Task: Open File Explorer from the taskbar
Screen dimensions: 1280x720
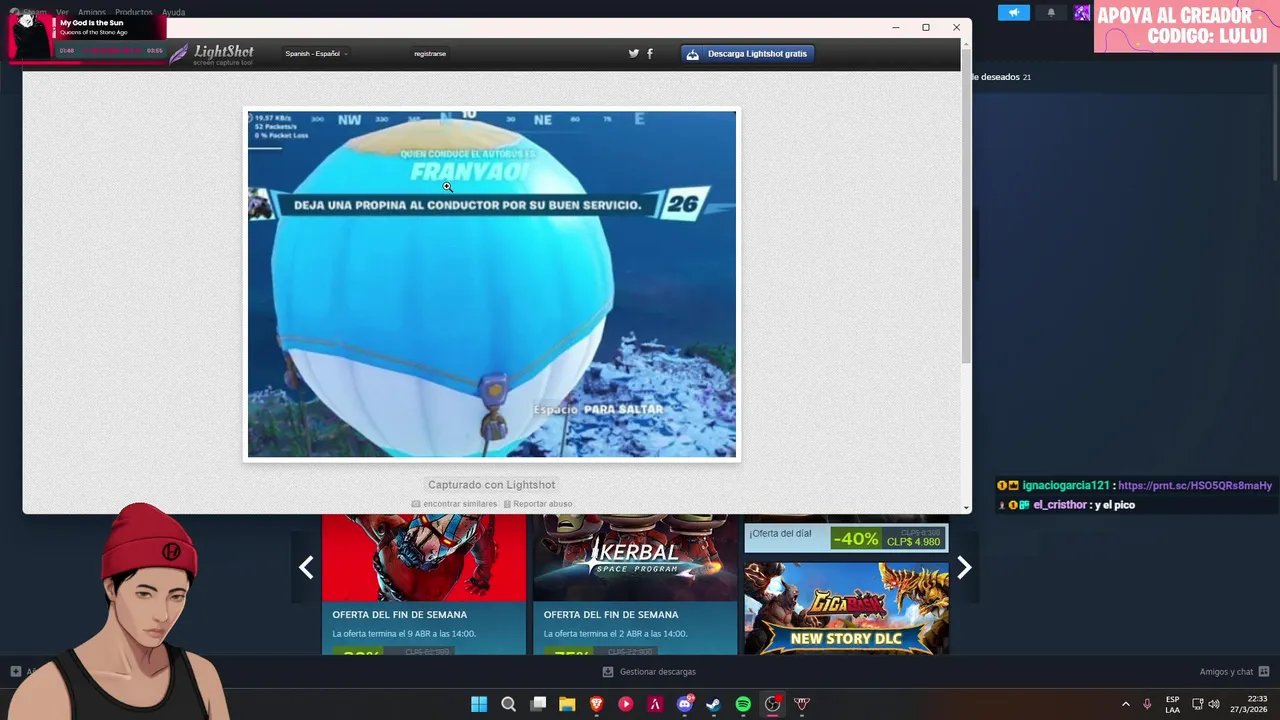Action: tap(567, 704)
